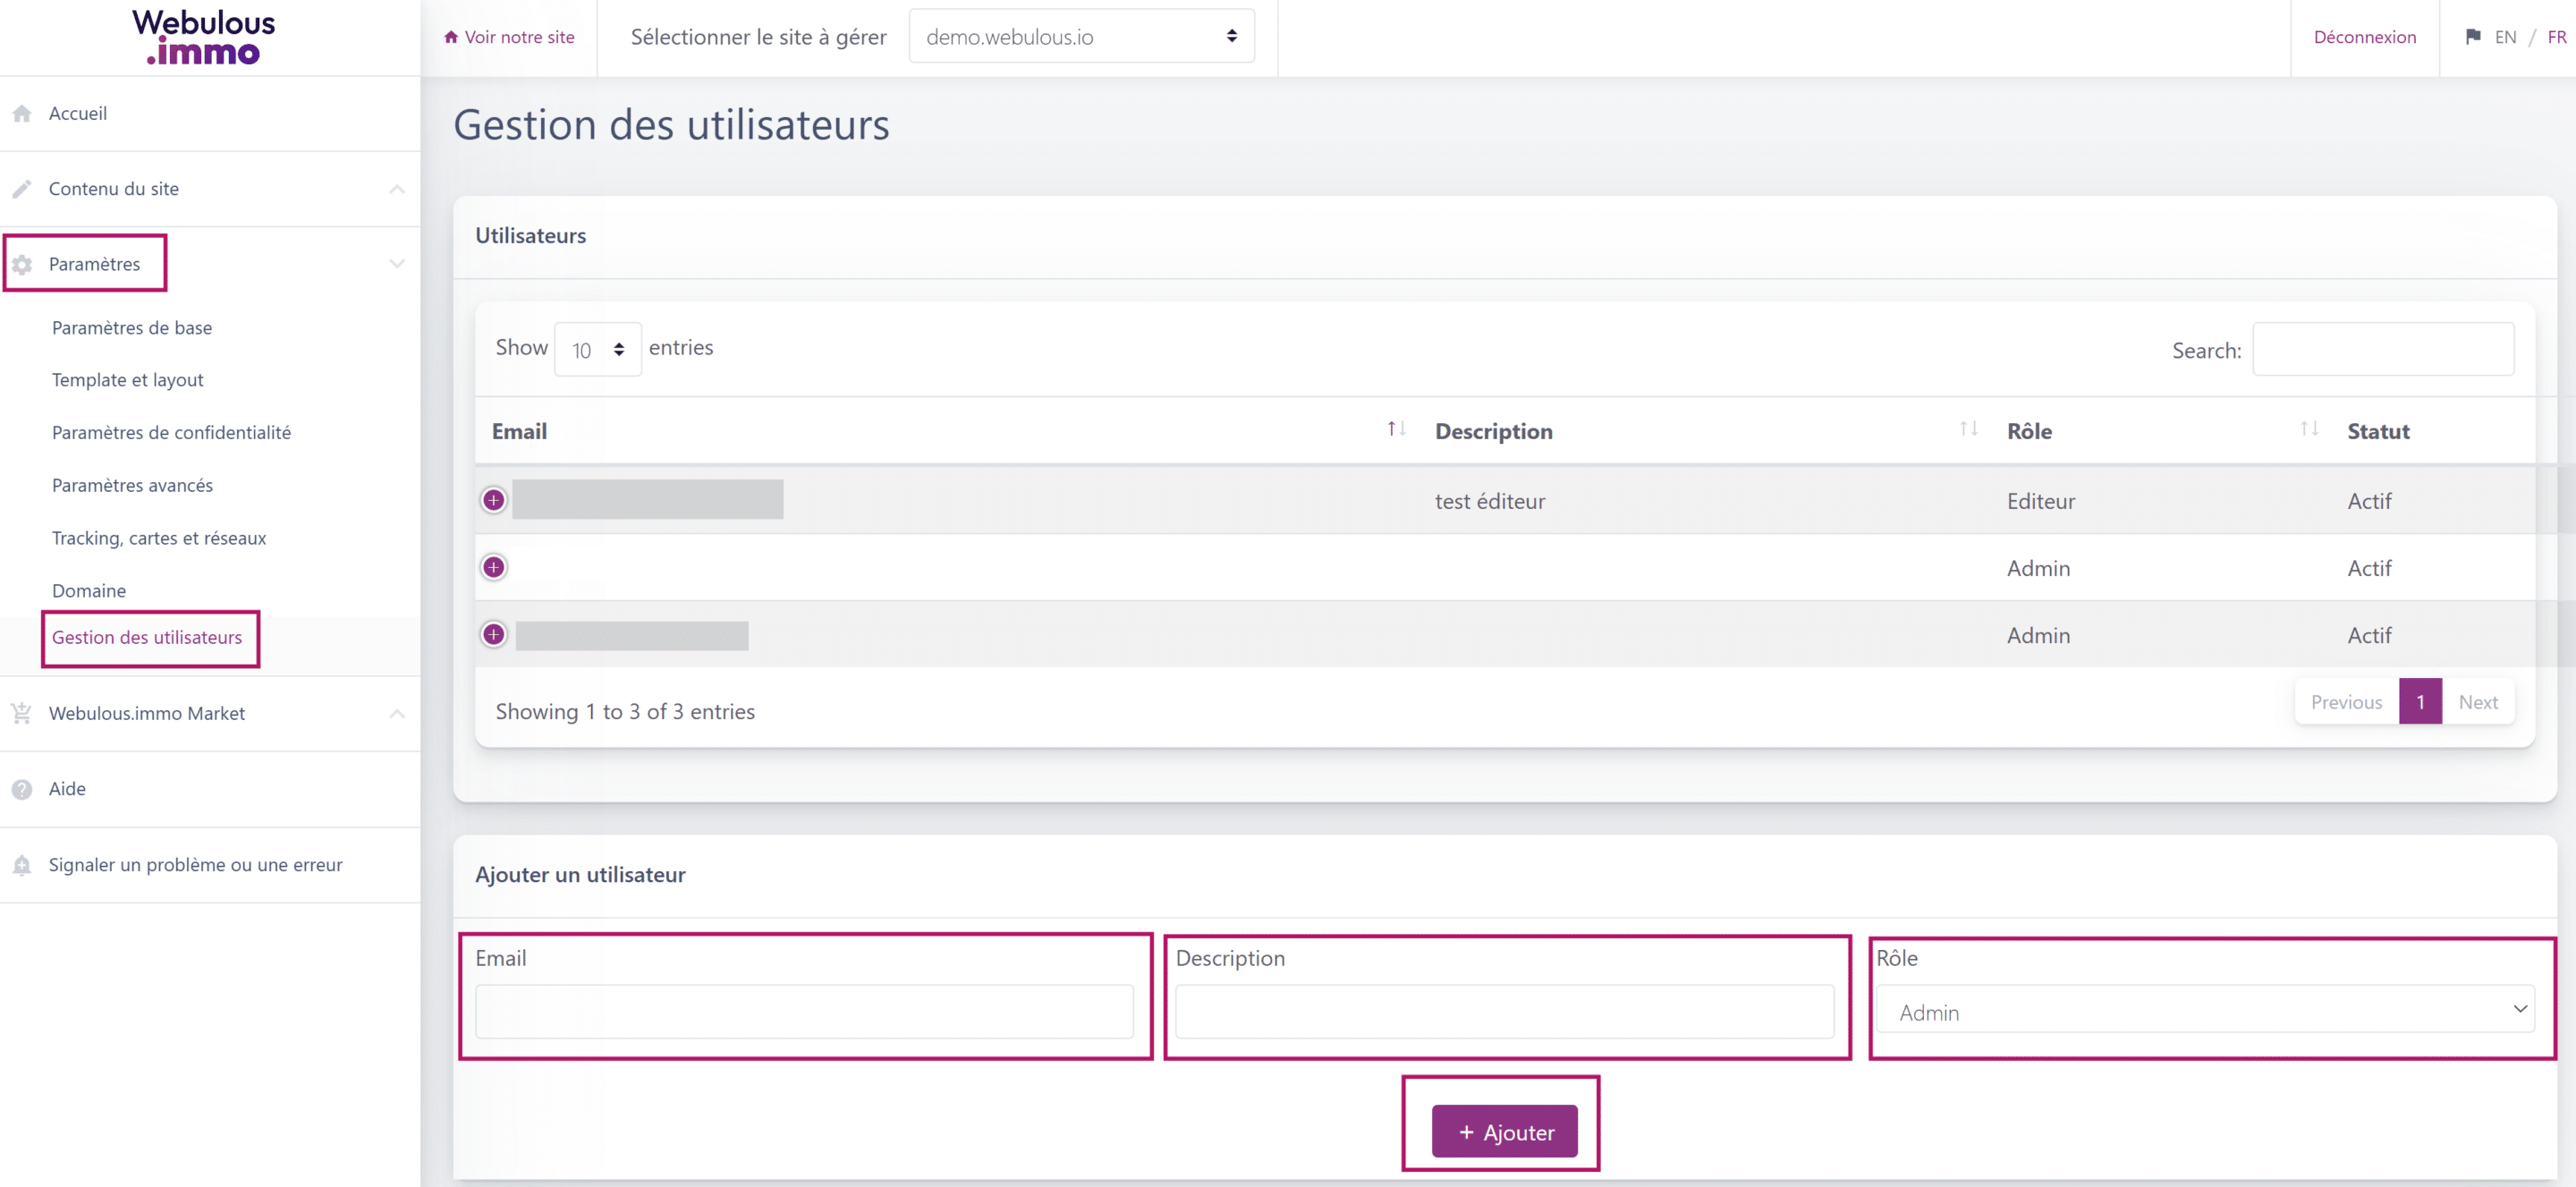The image size is (2576, 1187).
Task: Go to Template et layout
Action: (128, 380)
